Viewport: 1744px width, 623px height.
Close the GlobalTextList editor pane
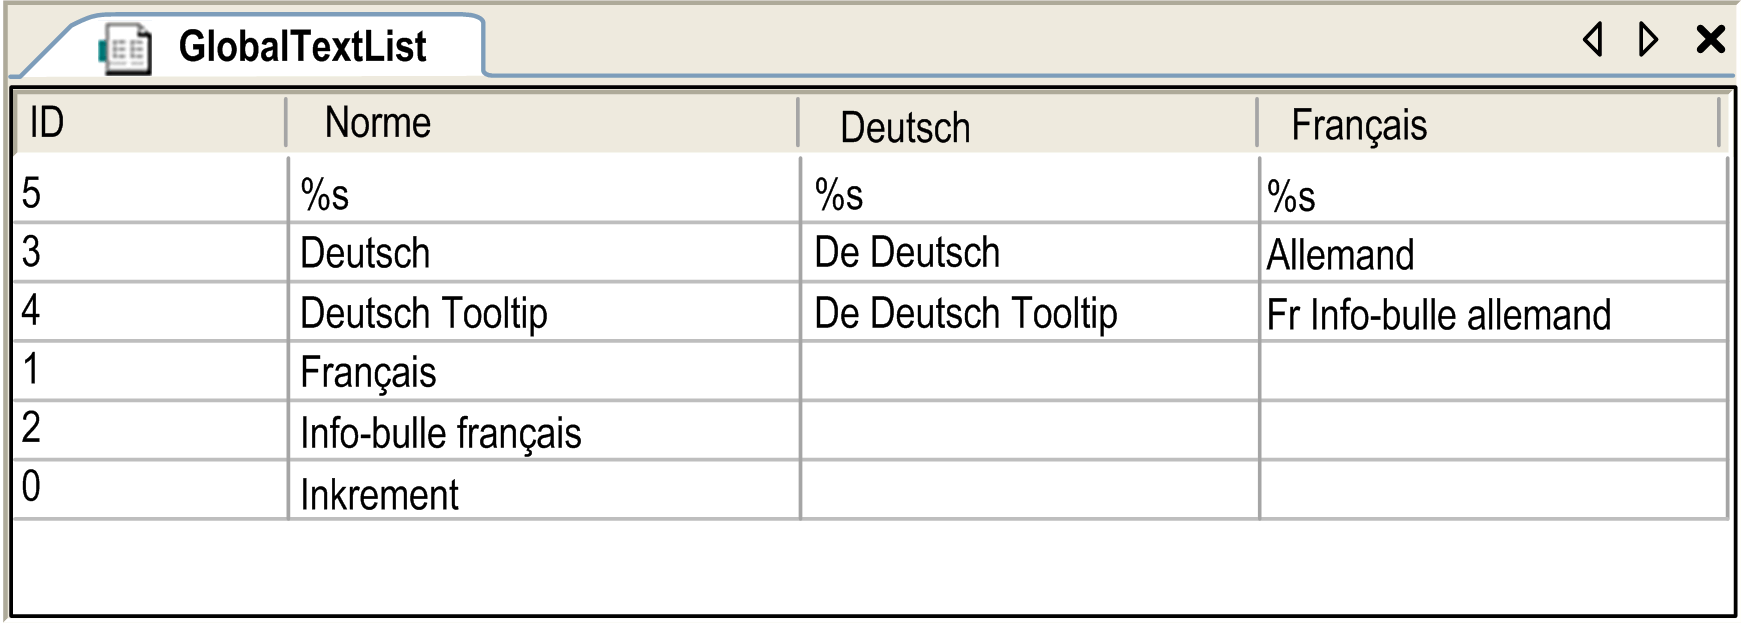(1711, 39)
